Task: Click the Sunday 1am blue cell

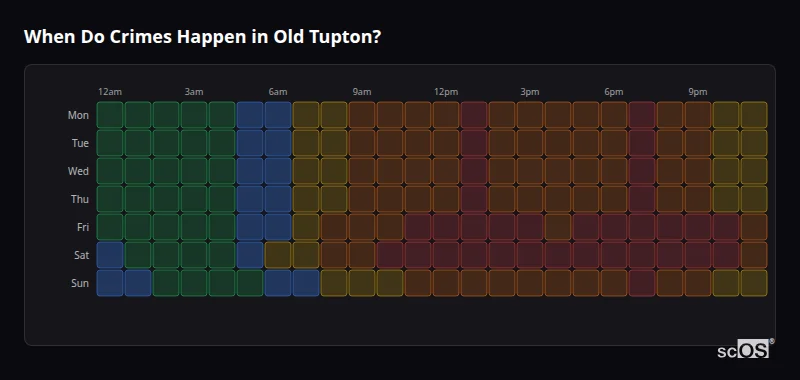Action: (x=138, y=283)
